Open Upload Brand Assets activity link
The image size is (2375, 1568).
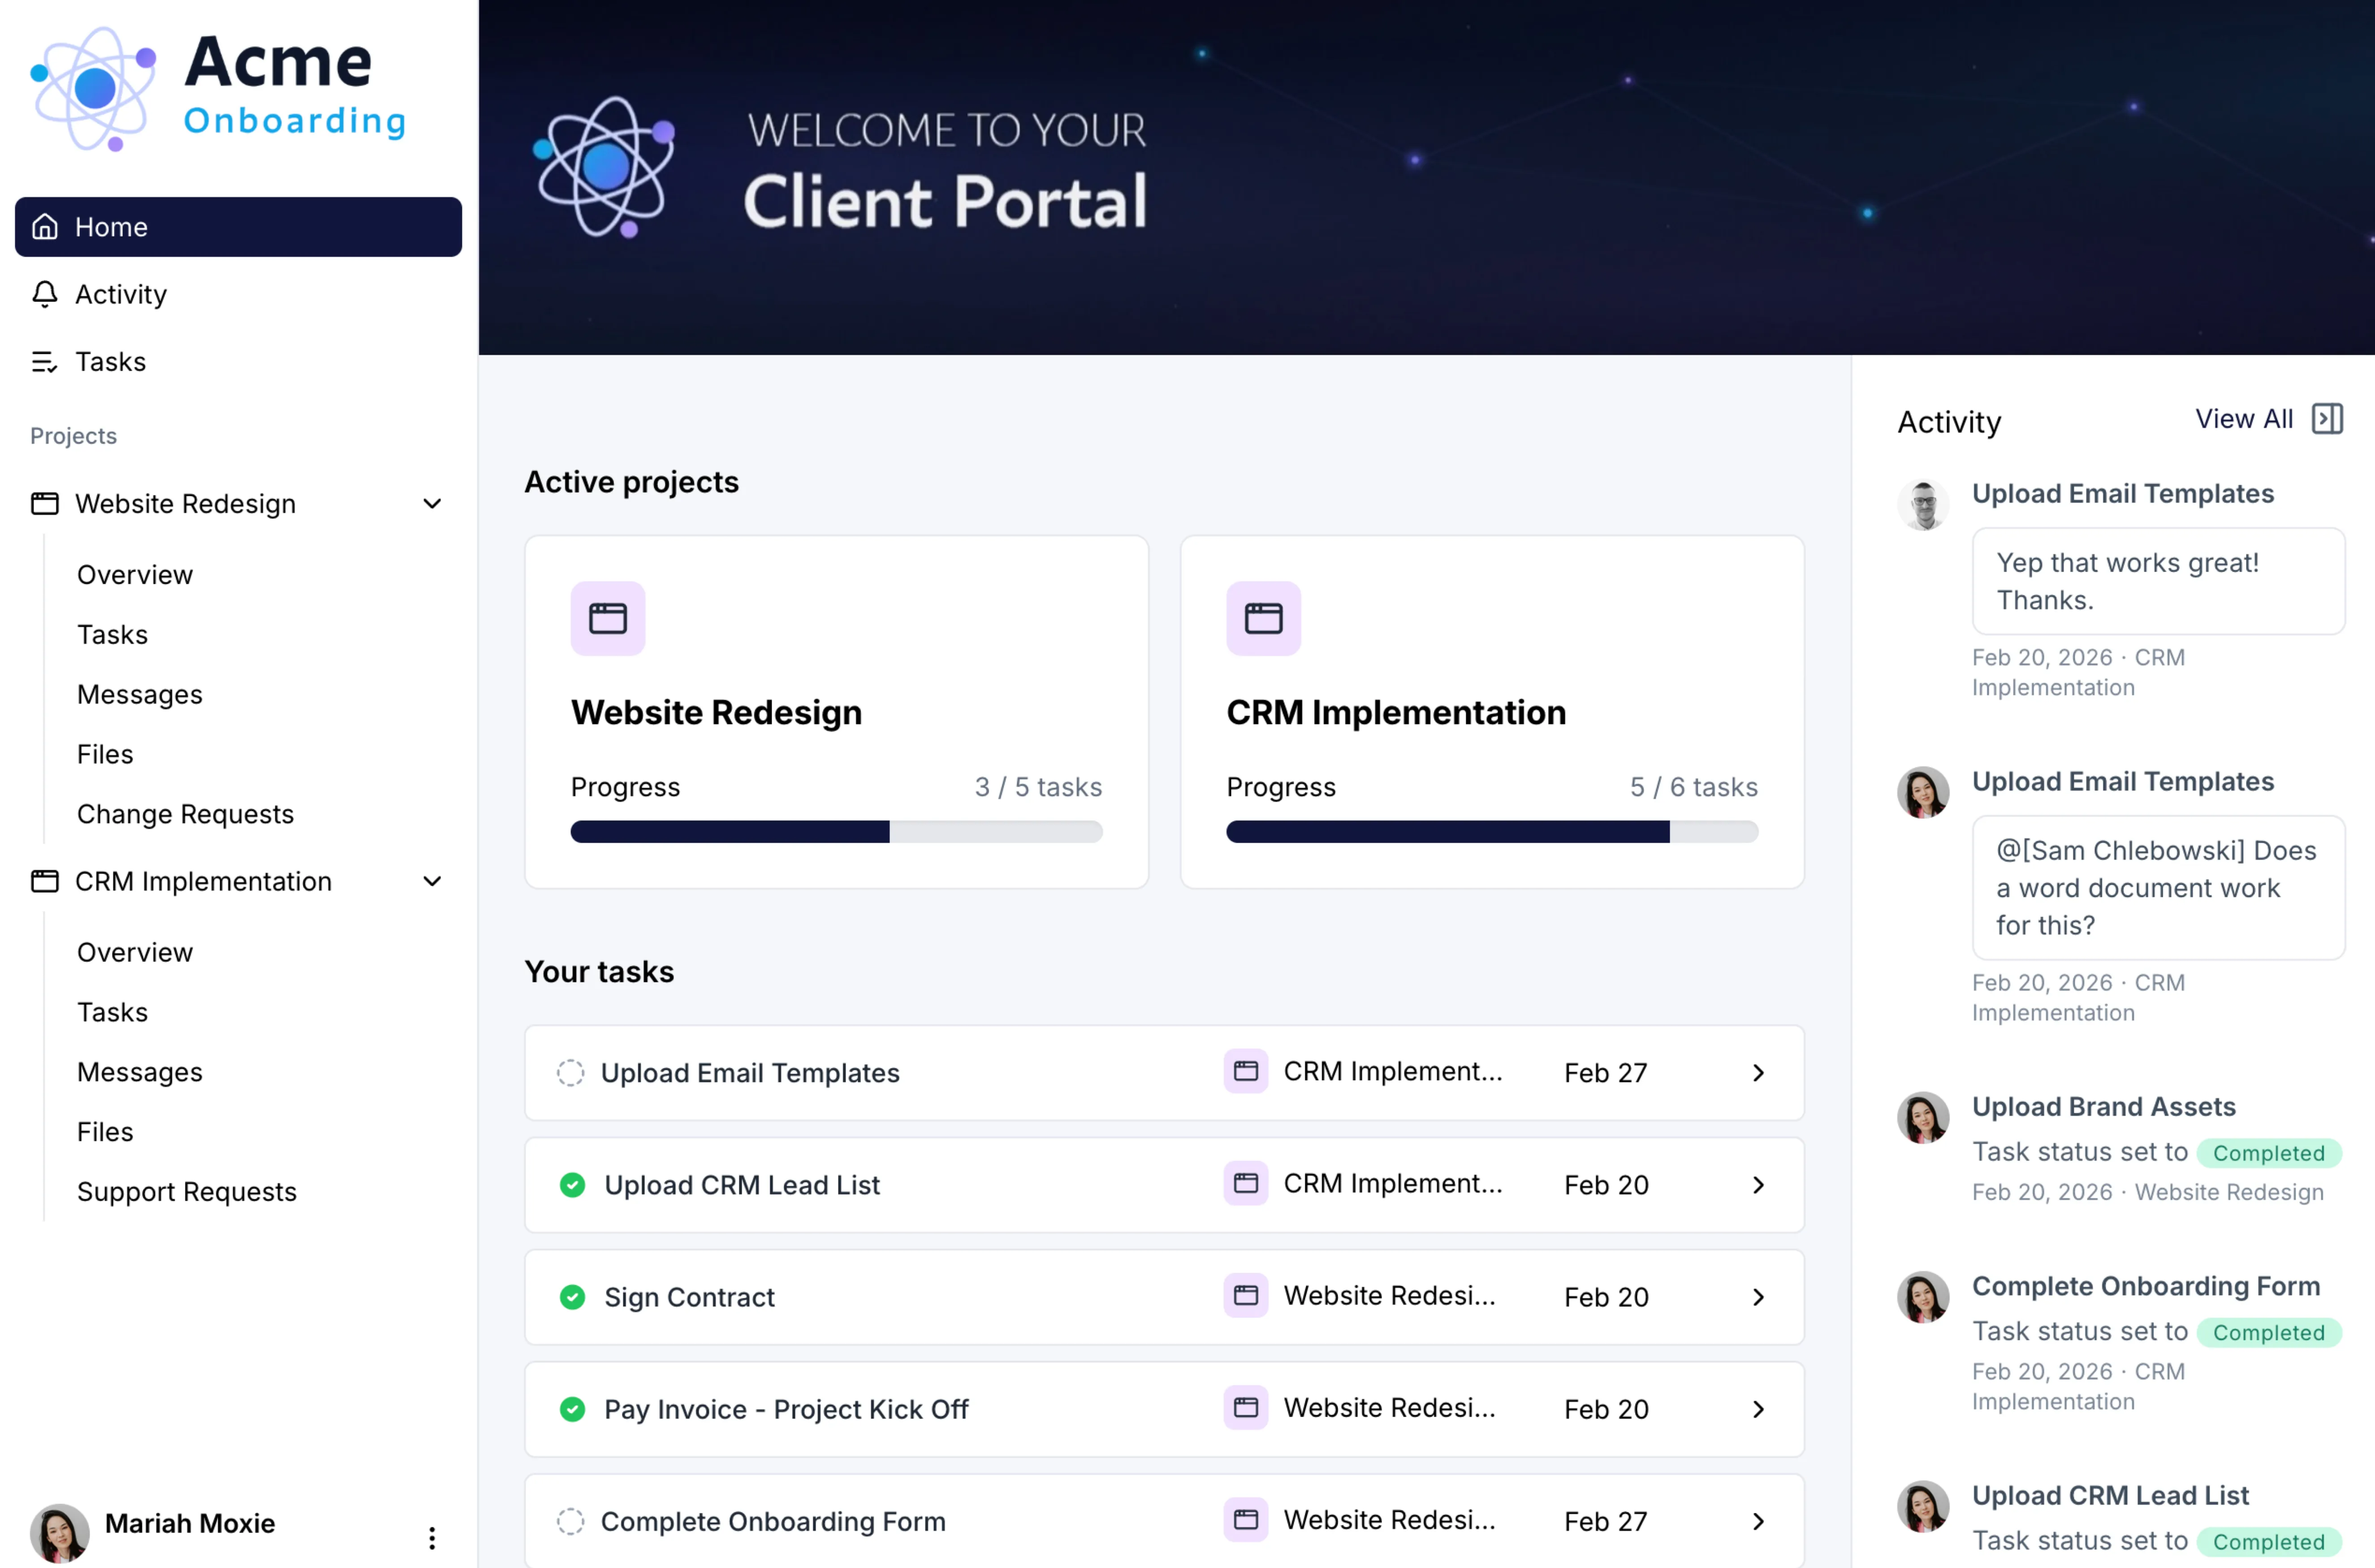[2103, 1107]
